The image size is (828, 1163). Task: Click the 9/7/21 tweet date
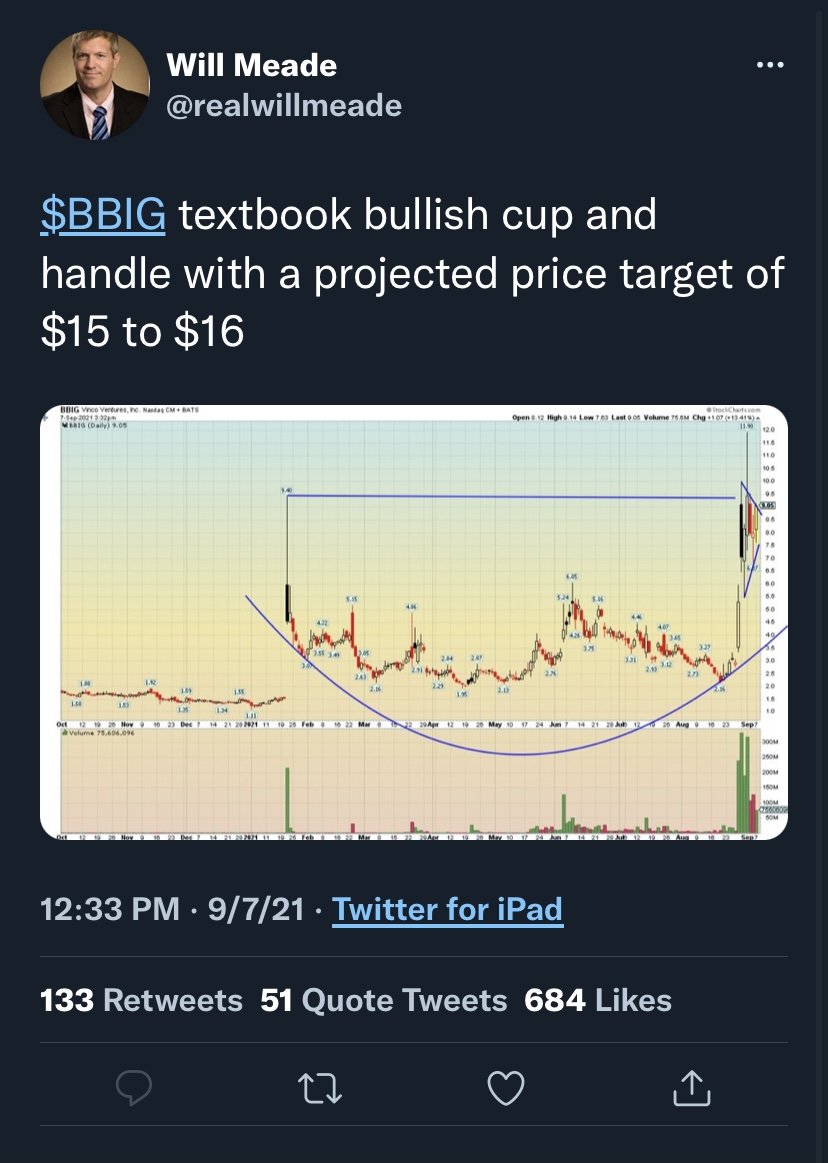click(256, 909)
